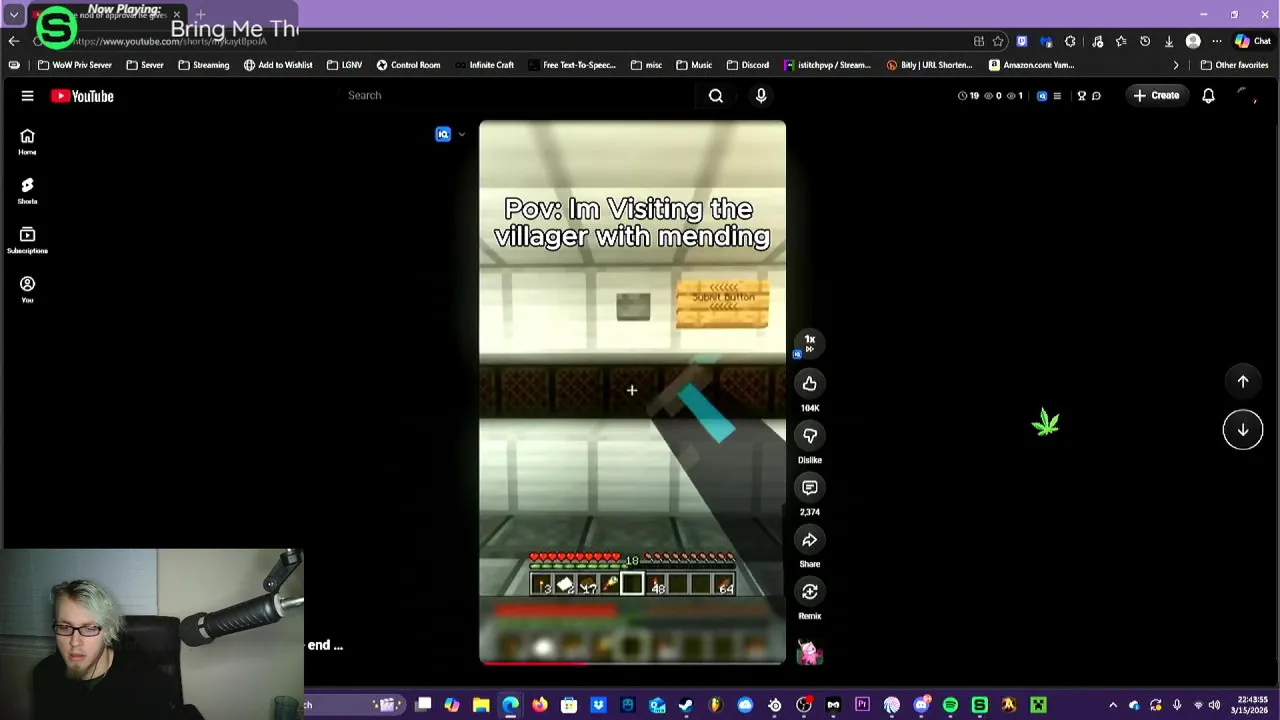Open Other favorites folder

(1234, 65)
